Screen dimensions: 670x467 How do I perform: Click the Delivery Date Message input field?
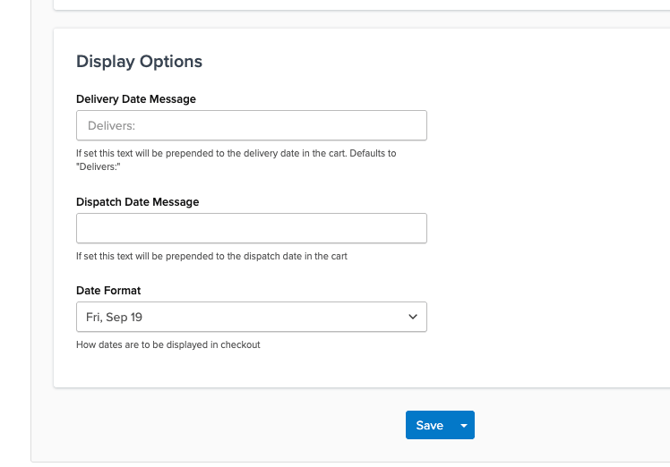[251, 125]
